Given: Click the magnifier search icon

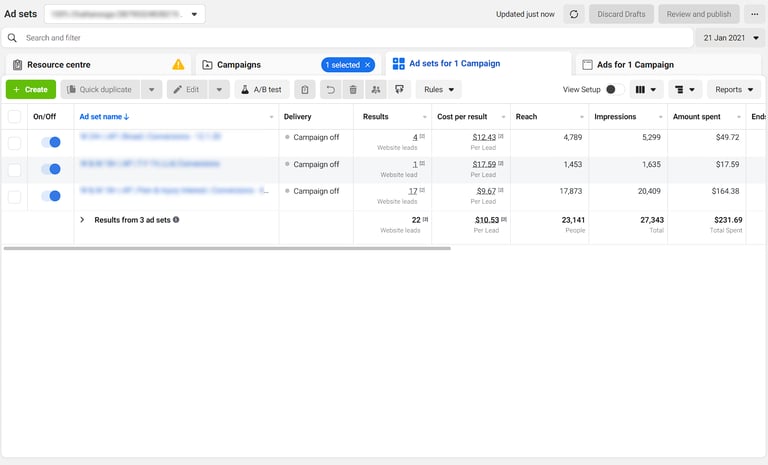Looking at the screenshot, I should [12, 38].
